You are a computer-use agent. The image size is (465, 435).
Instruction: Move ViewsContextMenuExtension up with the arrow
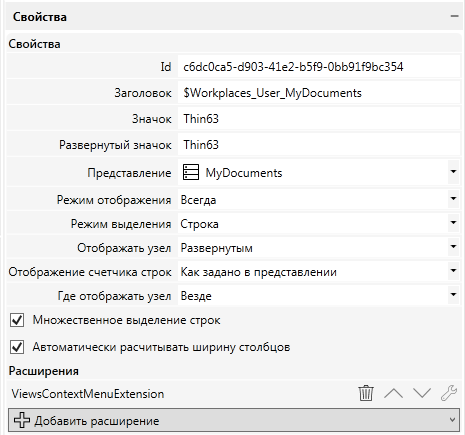tap(393, 393)
